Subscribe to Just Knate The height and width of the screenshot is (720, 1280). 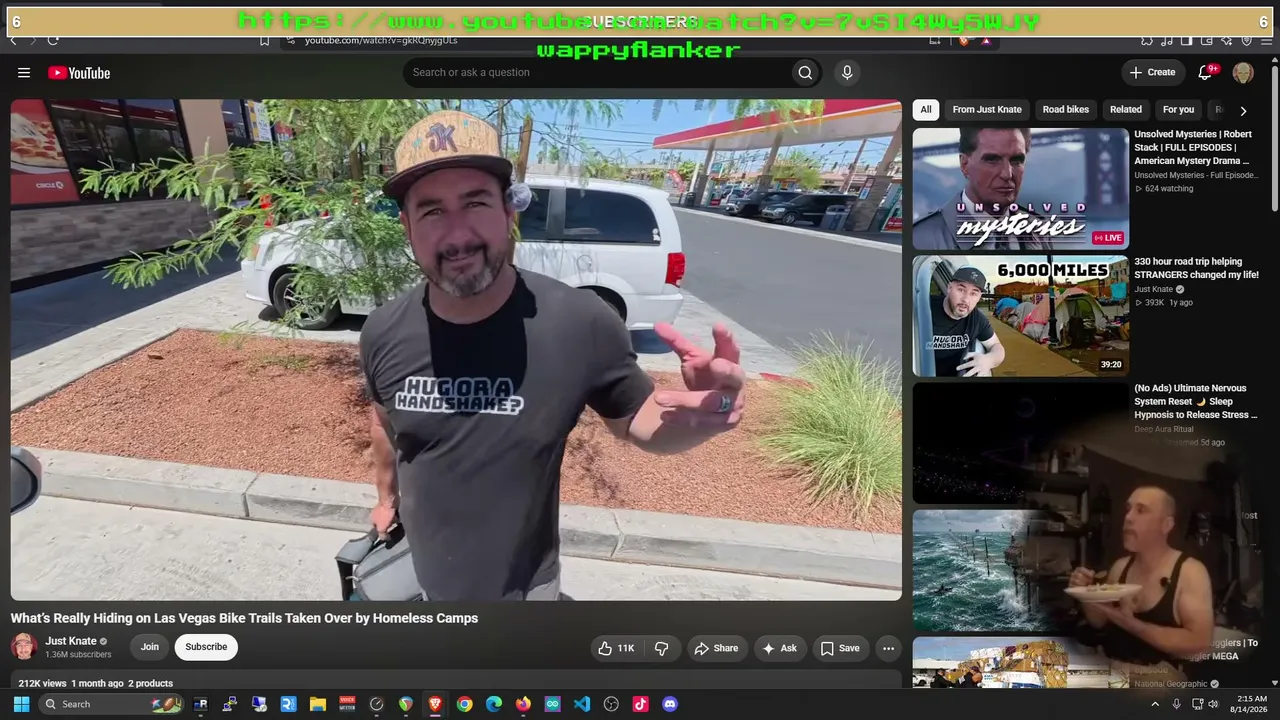pos(206,647)
